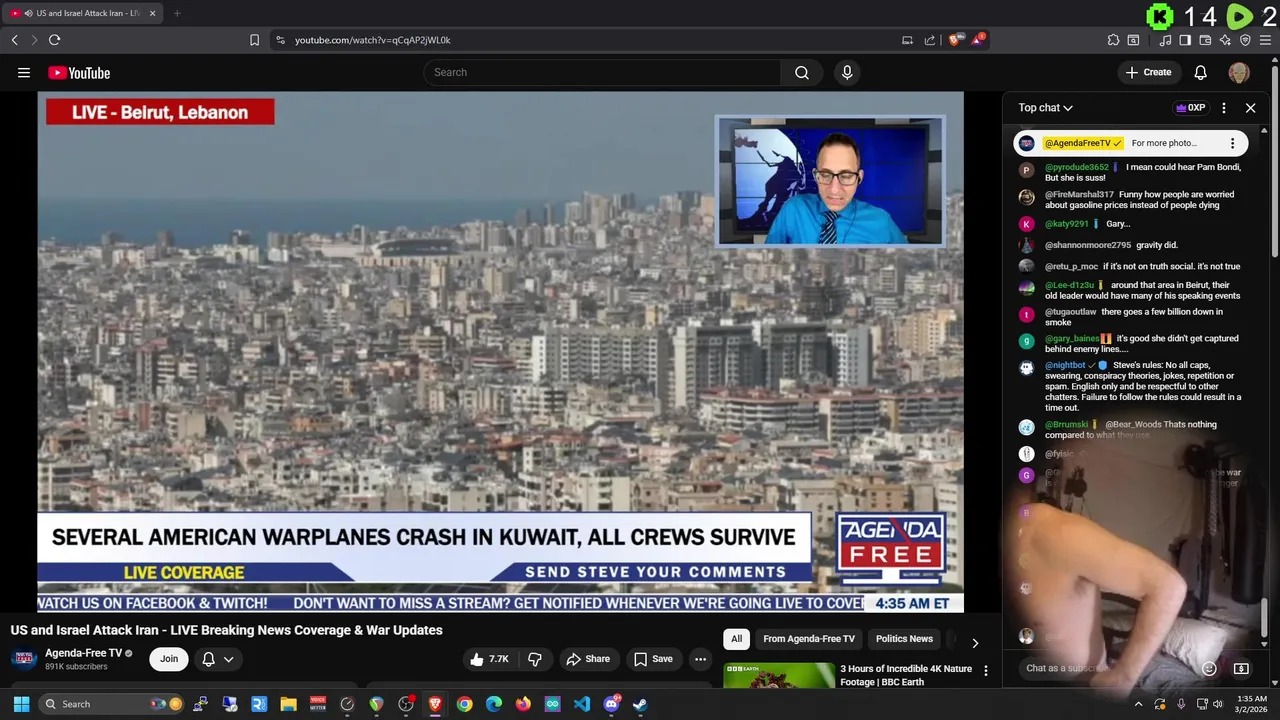The image size is (1280, 720).
Task: Open Discord from the taskbar
Action: [611, 704]
